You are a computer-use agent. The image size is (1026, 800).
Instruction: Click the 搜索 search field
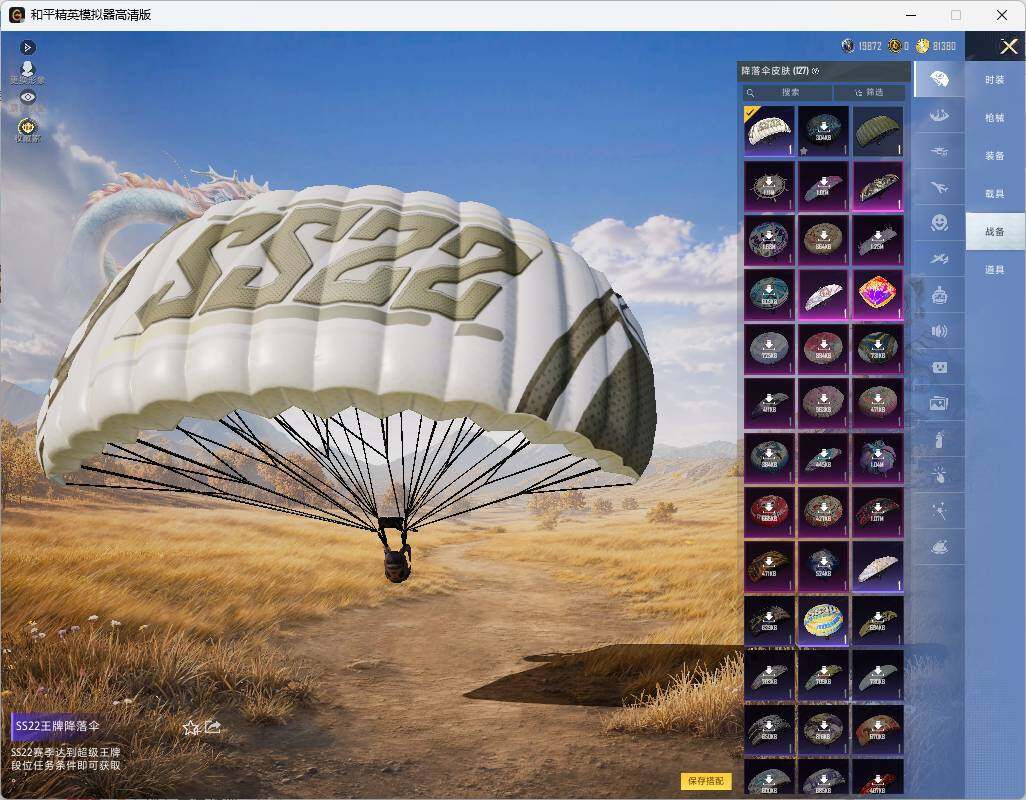[787, 92]
